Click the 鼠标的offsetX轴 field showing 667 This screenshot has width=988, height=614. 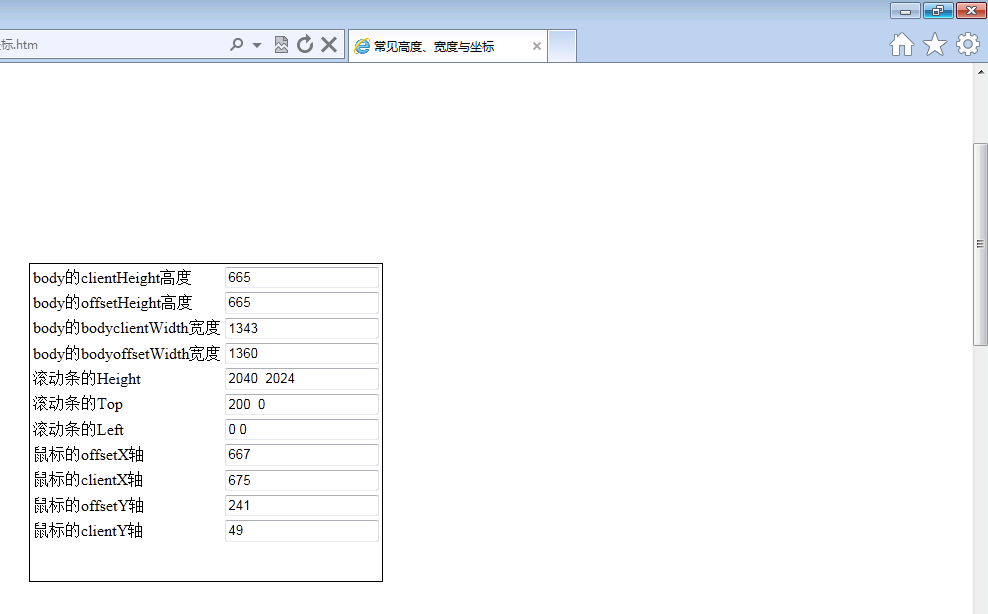coord(302,455)
